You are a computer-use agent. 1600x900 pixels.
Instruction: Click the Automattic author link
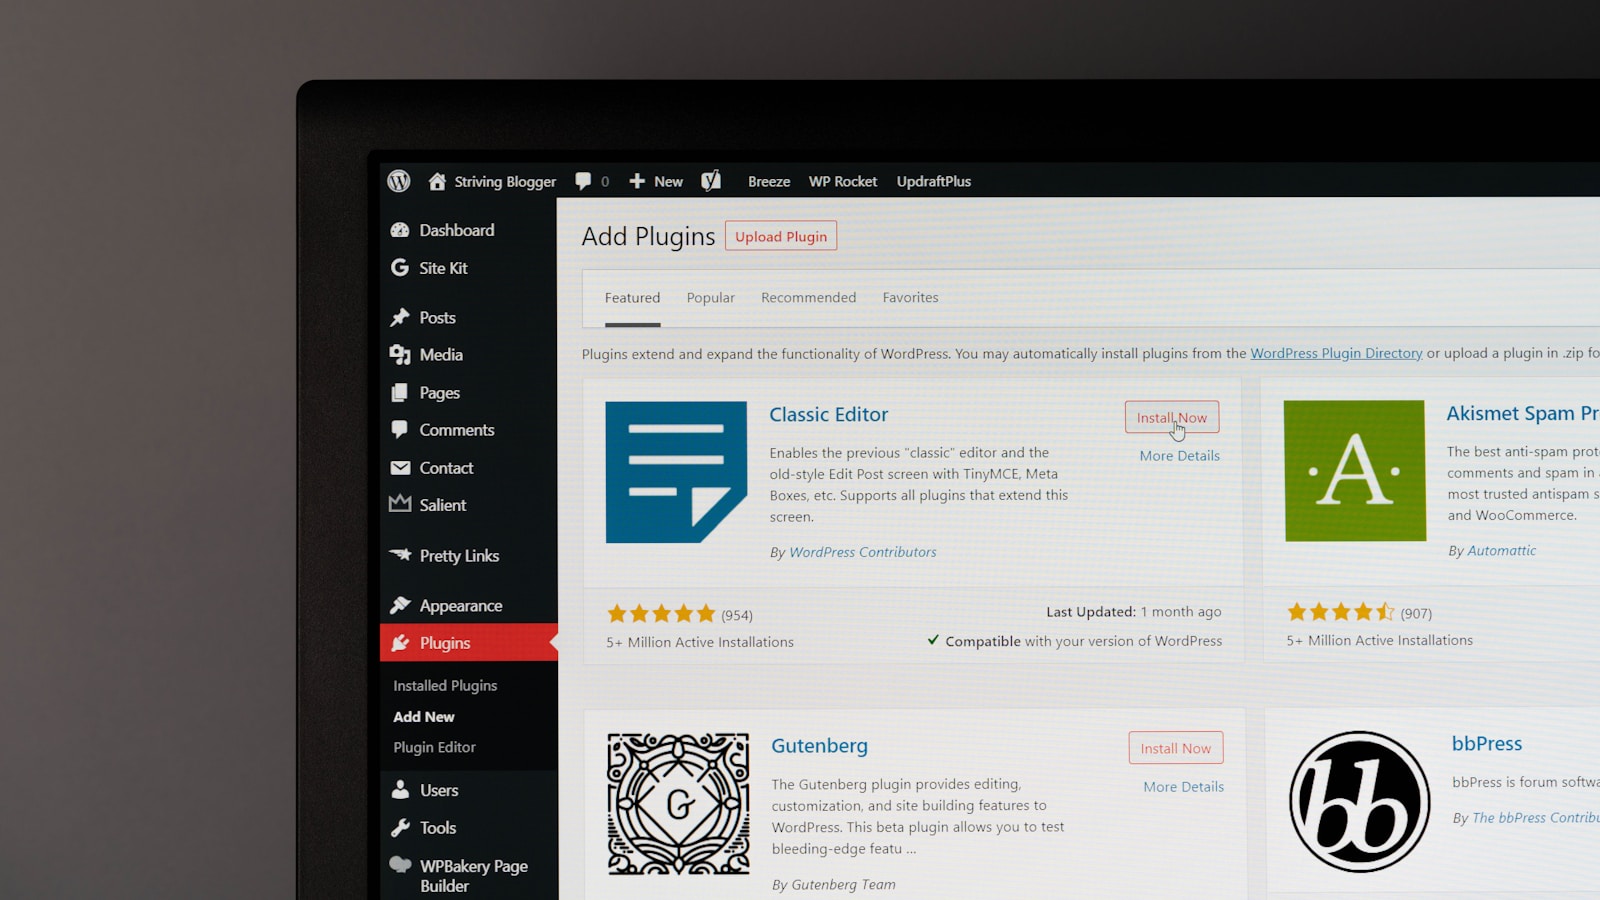1502,551
